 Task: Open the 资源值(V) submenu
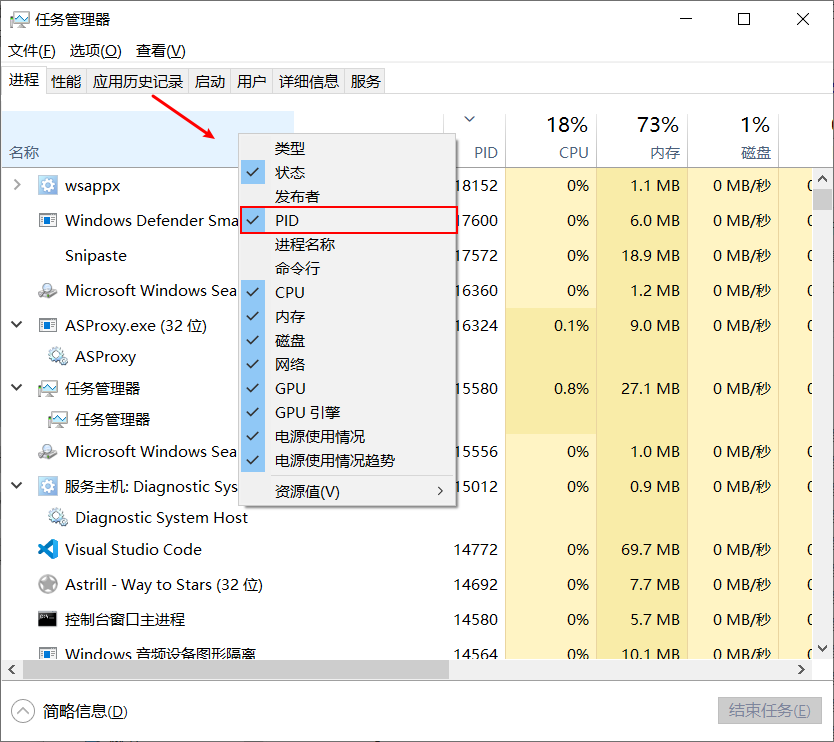[348, 491]
